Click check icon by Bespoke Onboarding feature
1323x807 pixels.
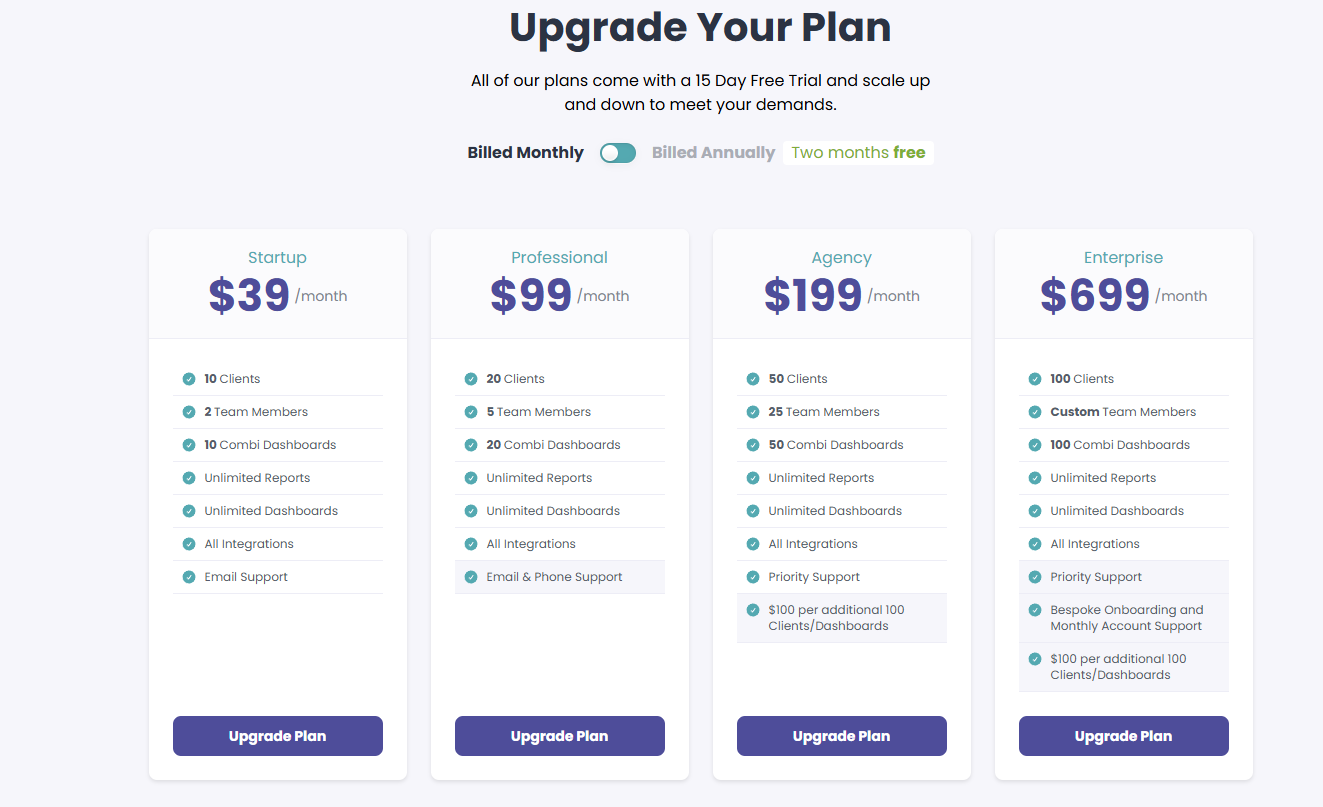coord(1035,610)
